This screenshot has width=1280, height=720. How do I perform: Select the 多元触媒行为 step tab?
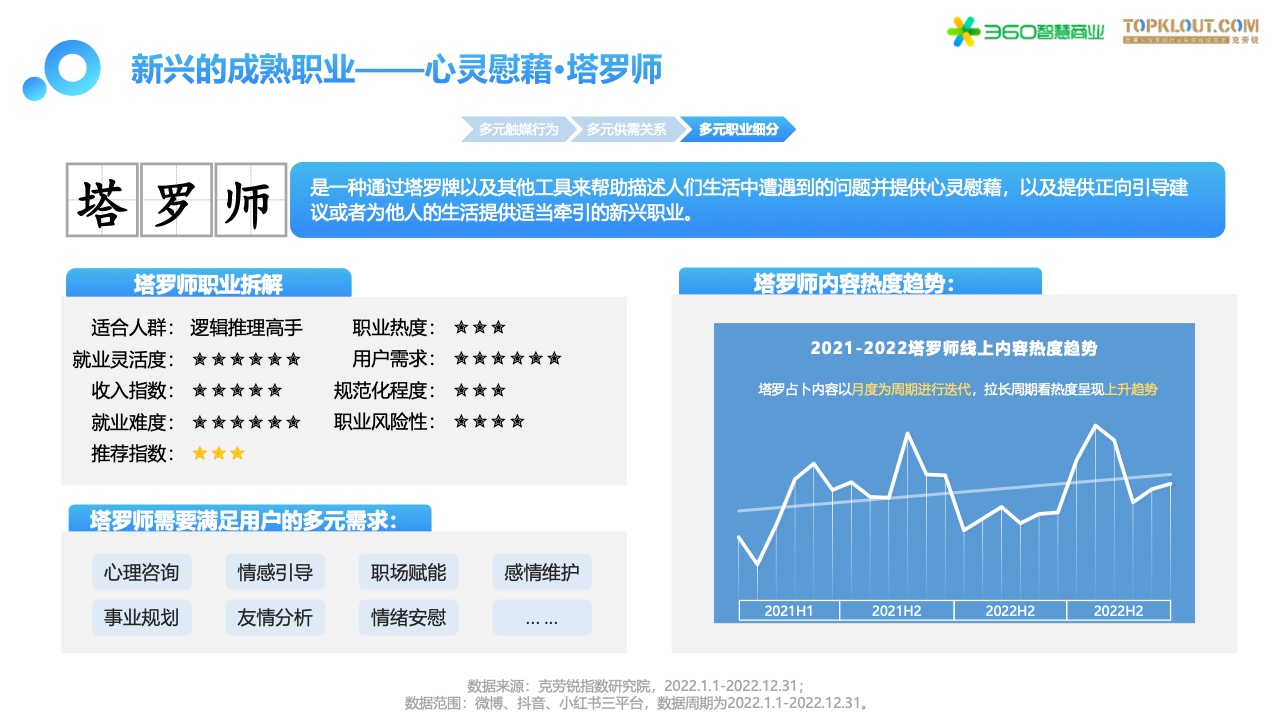[520, 129]
